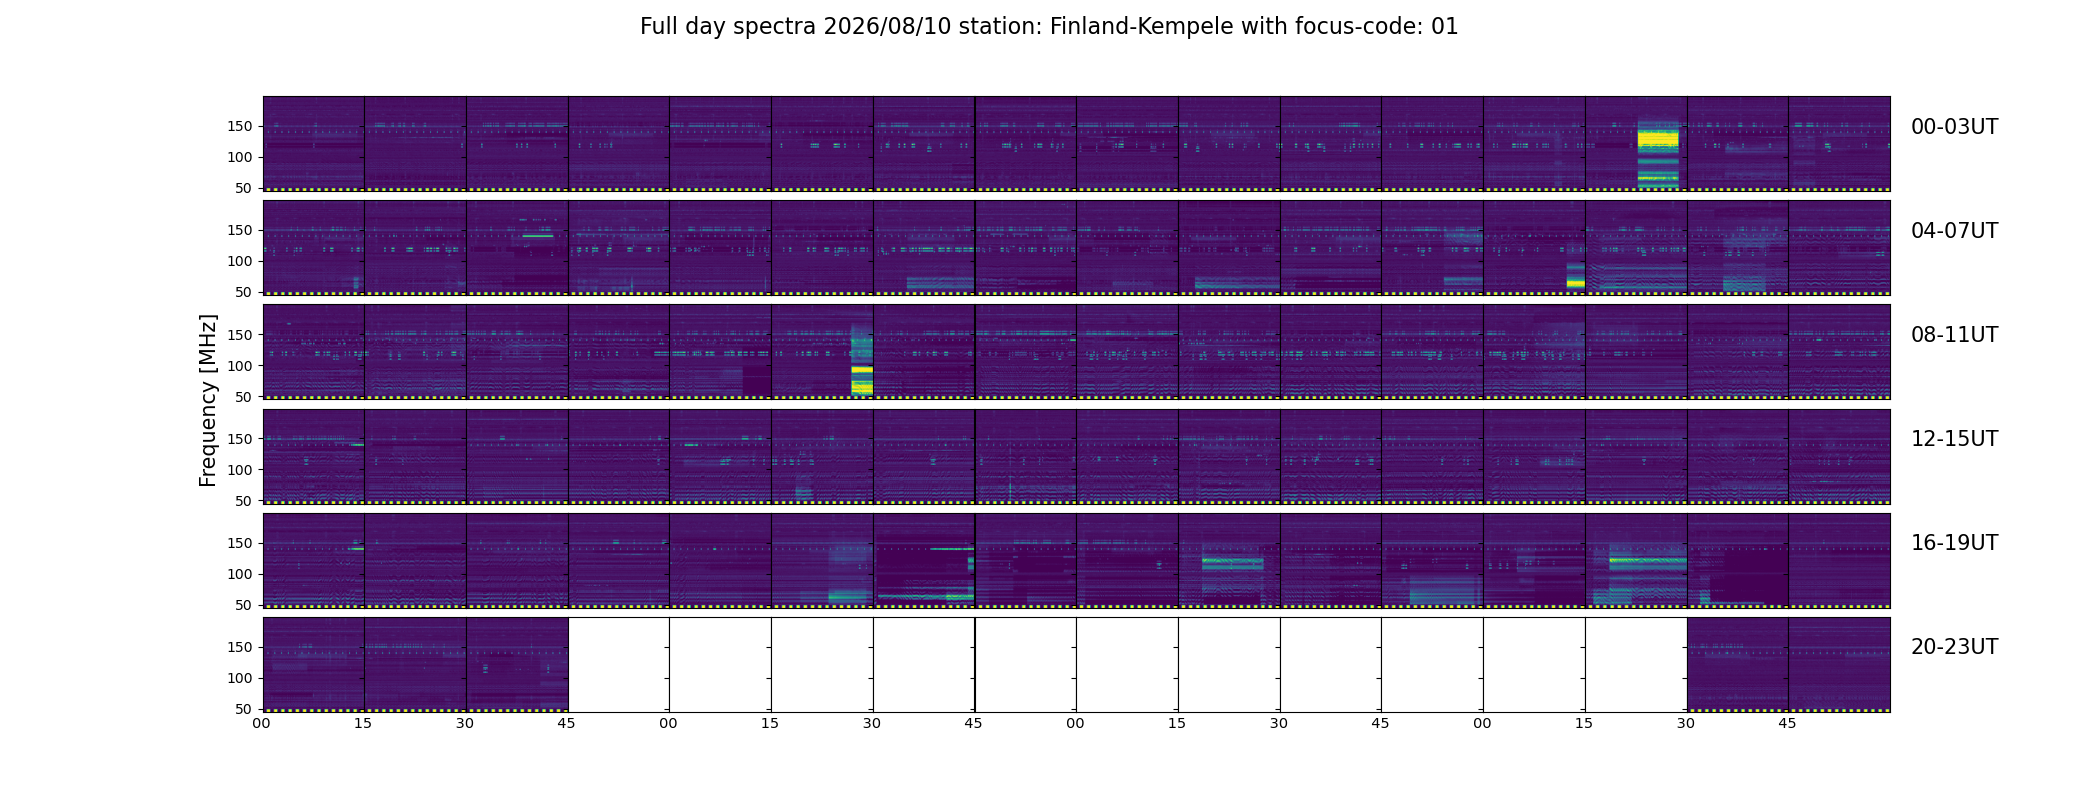This screenshot has width=2100, height=800.
Task: Click the green band emission in 16-19UT row
Action: (1647, 562)
